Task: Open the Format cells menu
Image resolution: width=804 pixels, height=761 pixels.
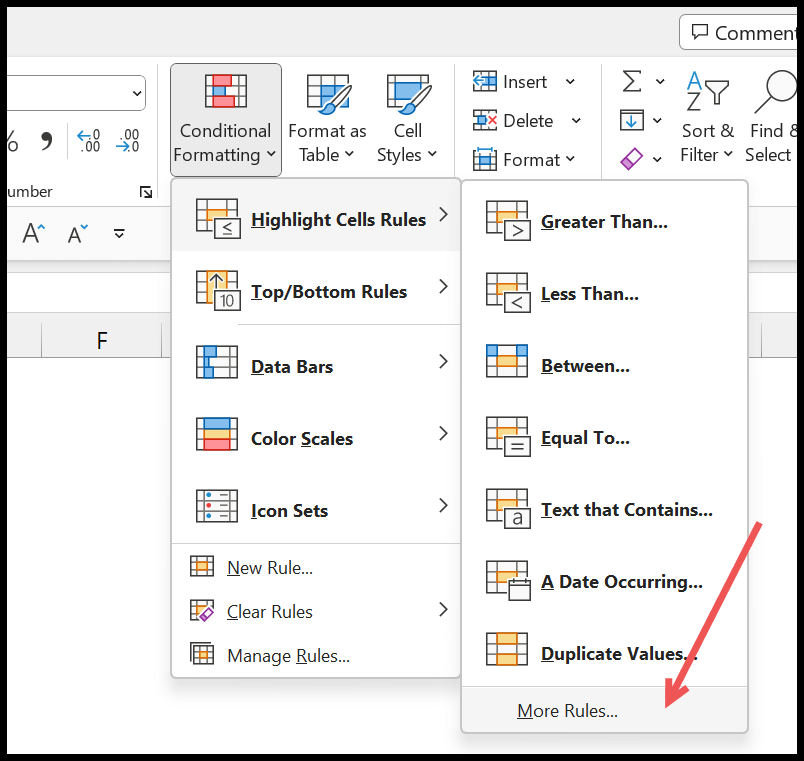Action: coord(524,159)
